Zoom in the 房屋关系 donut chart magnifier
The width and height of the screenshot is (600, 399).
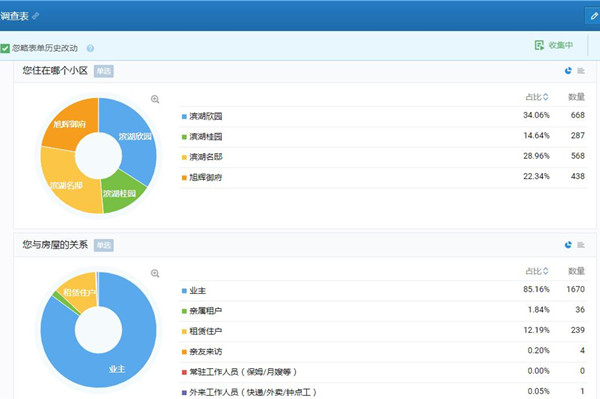pos(155,274)
